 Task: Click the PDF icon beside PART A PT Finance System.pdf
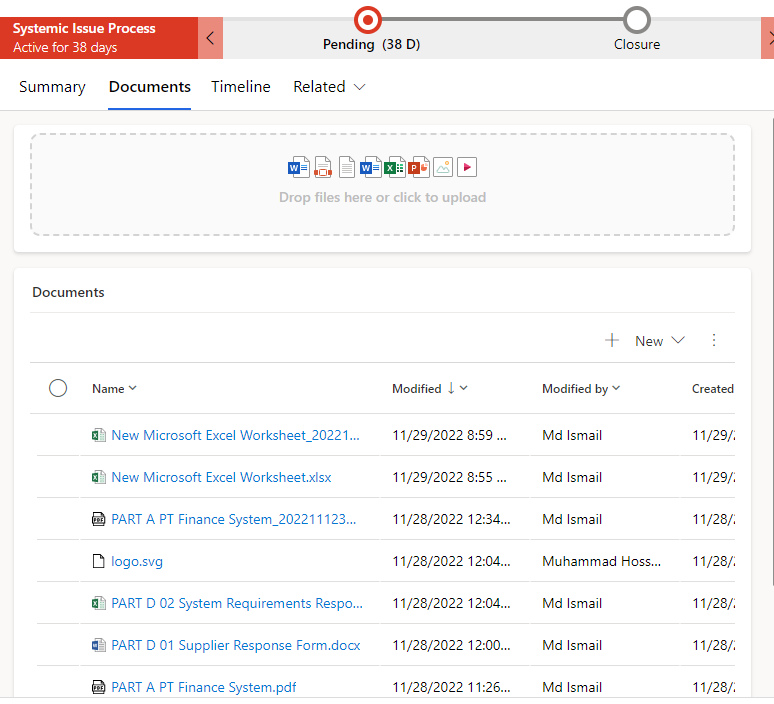click(98, 687)
